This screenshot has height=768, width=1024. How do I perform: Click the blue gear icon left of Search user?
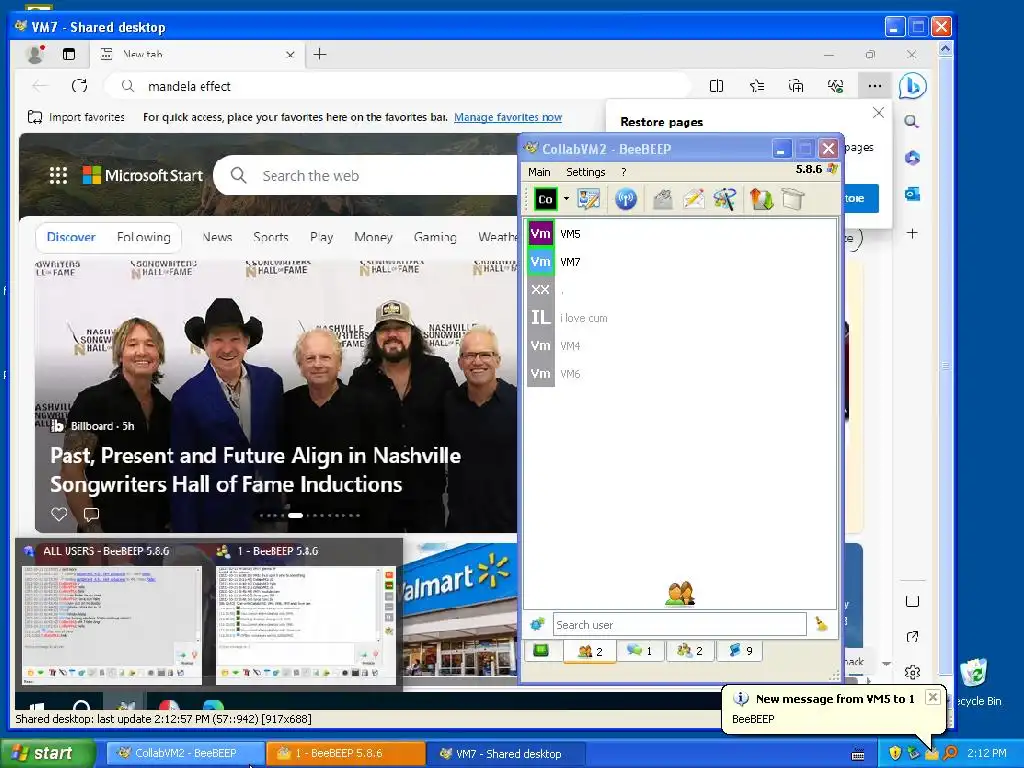tap(537, 624)
